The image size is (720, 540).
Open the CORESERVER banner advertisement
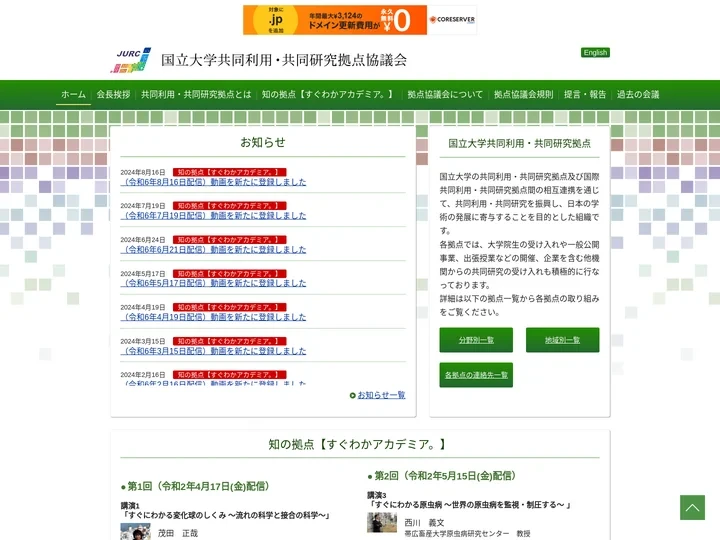pyautogui.click(x=360, y=20)
